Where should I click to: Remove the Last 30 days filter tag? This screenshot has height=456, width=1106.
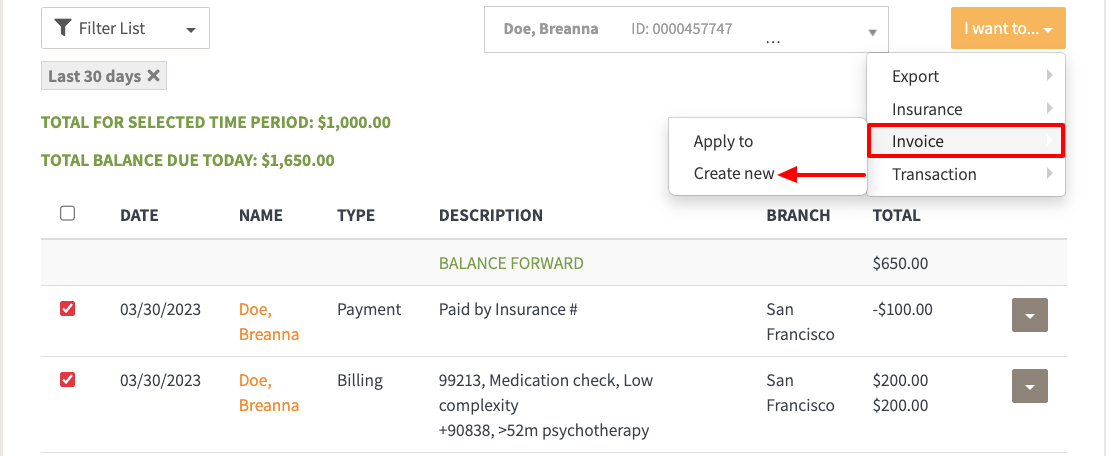coord(153,76)
